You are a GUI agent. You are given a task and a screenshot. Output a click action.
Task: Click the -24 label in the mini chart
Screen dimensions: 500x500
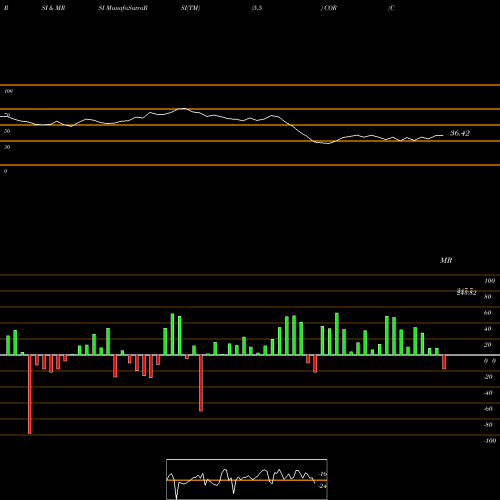pyautogui.click(x=323, y=486)
